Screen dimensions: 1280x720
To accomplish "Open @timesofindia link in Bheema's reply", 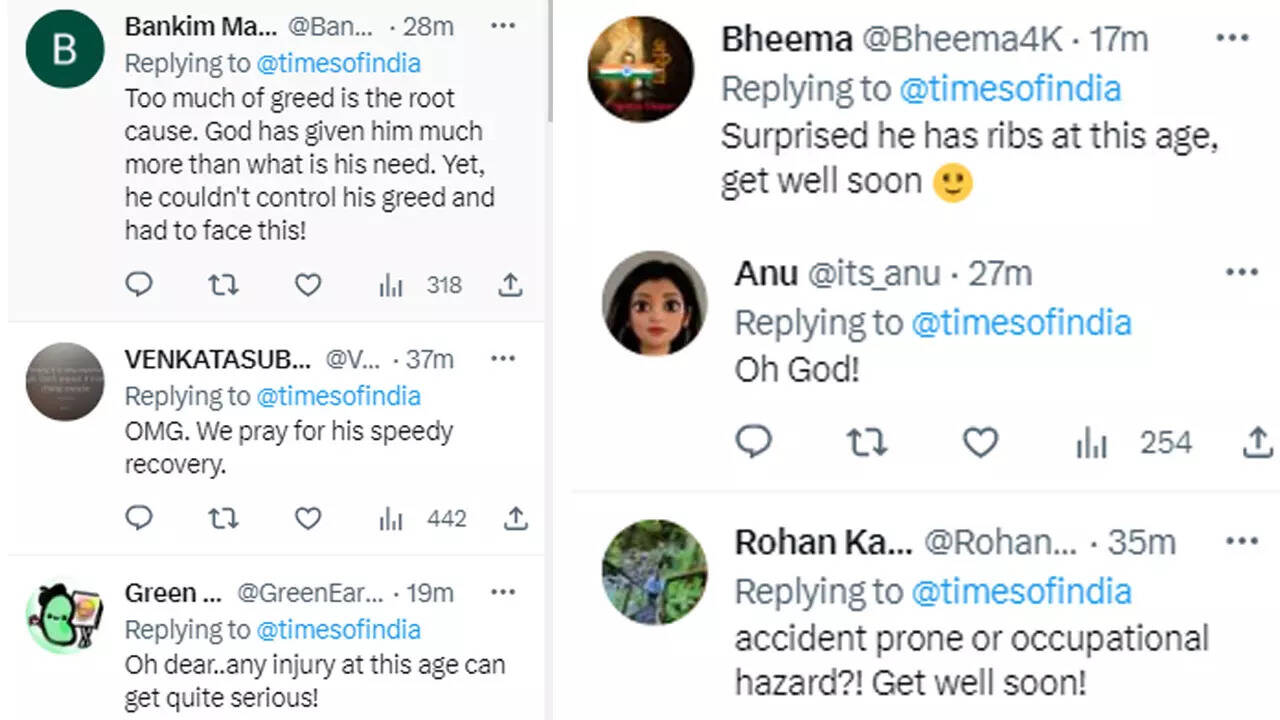I will [x=1009, y=88].
